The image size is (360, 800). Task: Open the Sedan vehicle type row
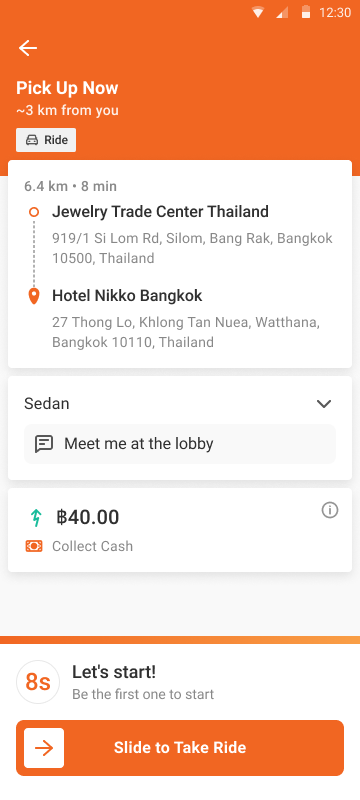tap(179, 404)
